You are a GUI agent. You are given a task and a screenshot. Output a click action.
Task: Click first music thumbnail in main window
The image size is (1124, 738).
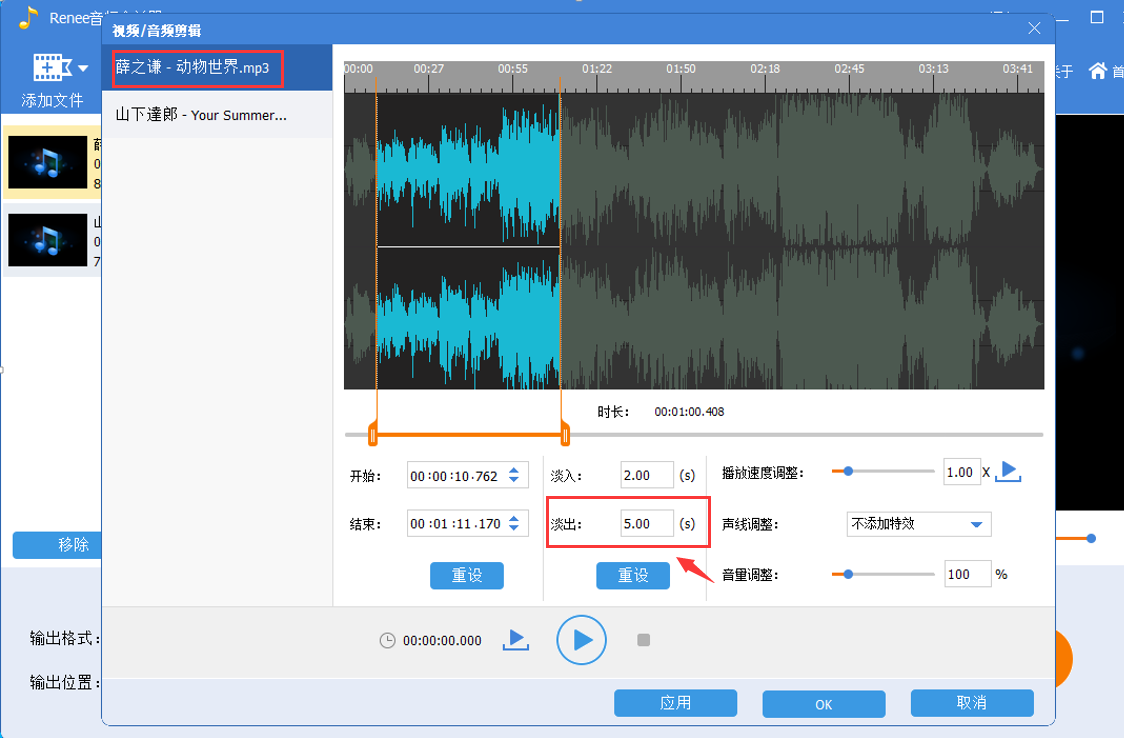48,163
